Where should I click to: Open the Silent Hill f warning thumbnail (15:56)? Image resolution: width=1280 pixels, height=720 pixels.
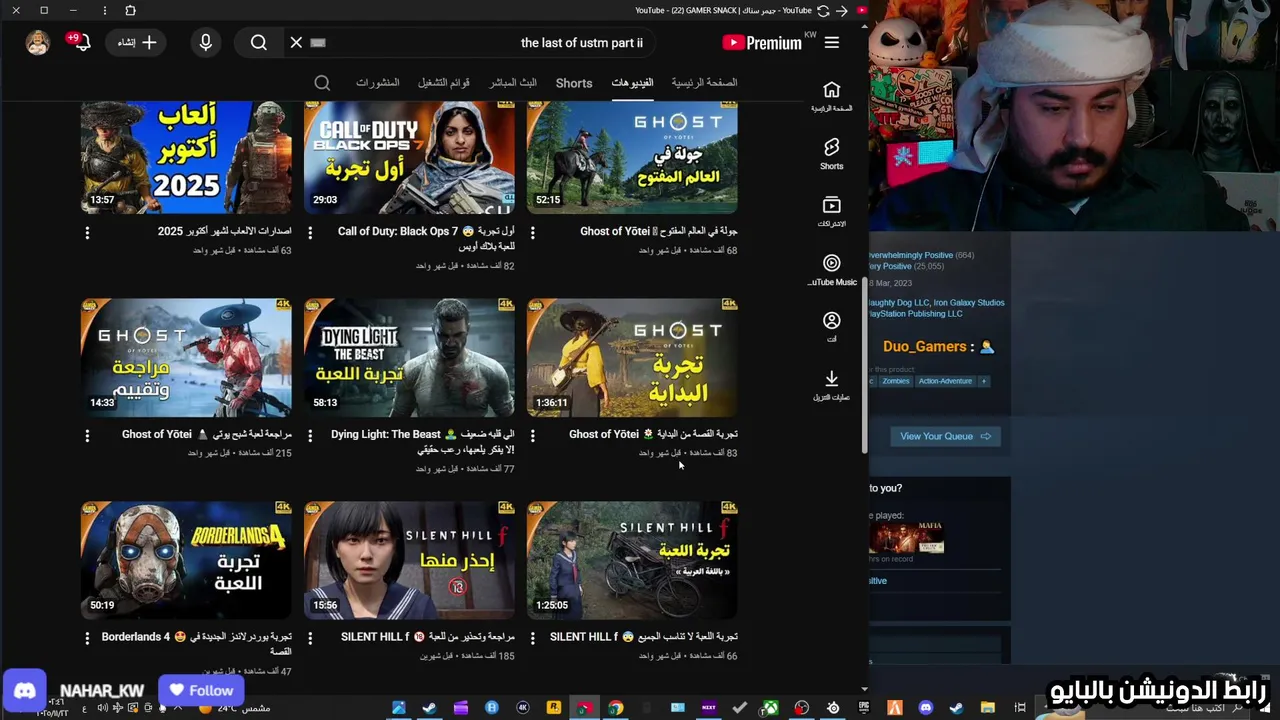coord(409,560)
